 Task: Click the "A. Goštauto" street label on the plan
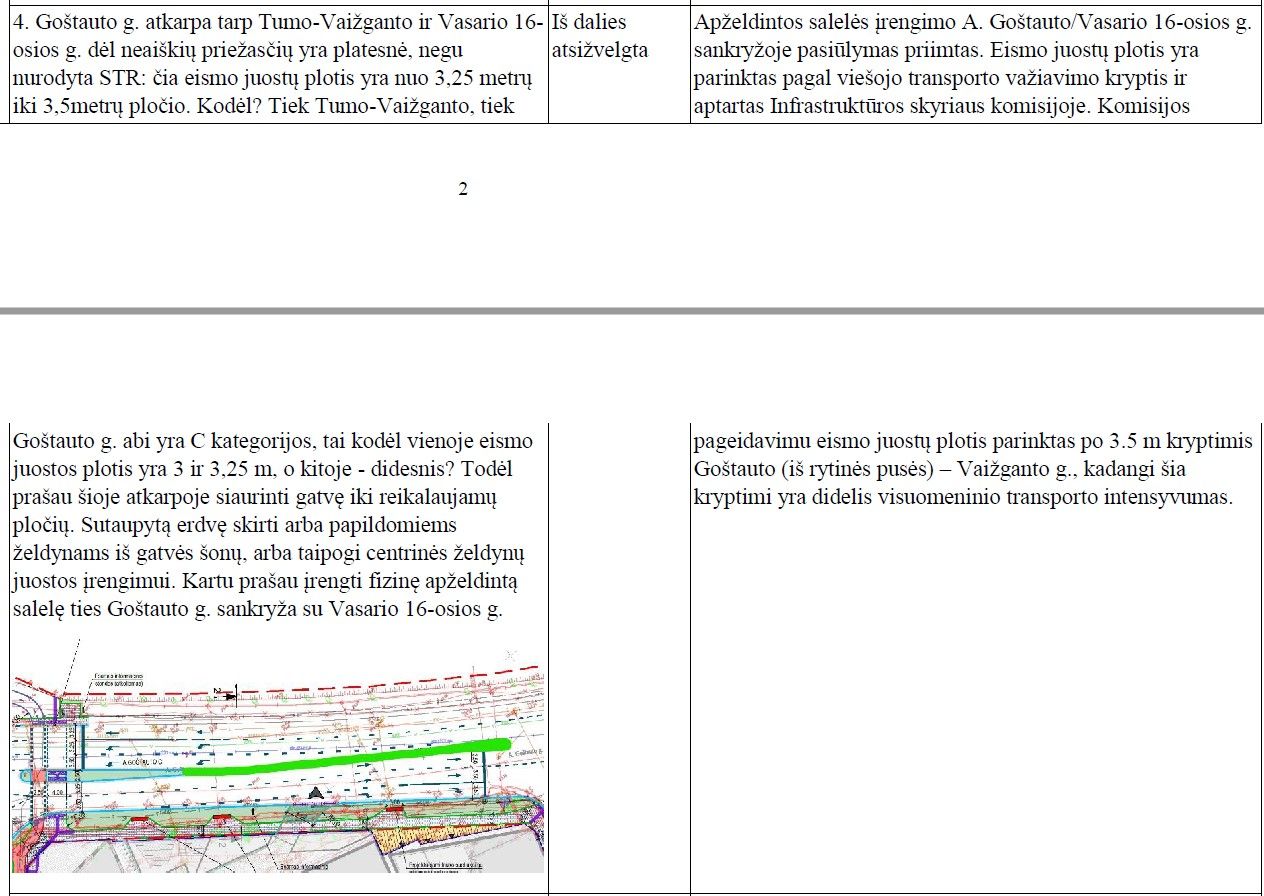(141, 762)
